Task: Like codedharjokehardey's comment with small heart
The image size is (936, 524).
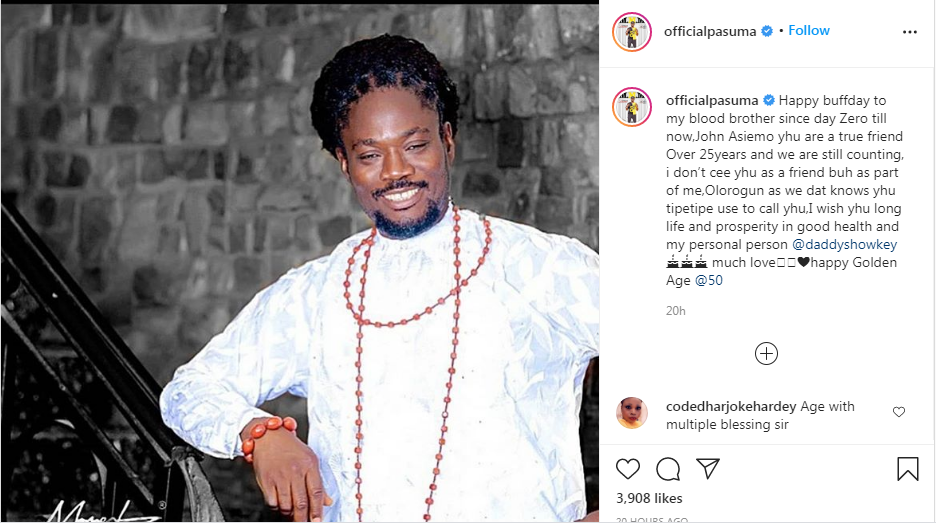Action: [899, 411]
